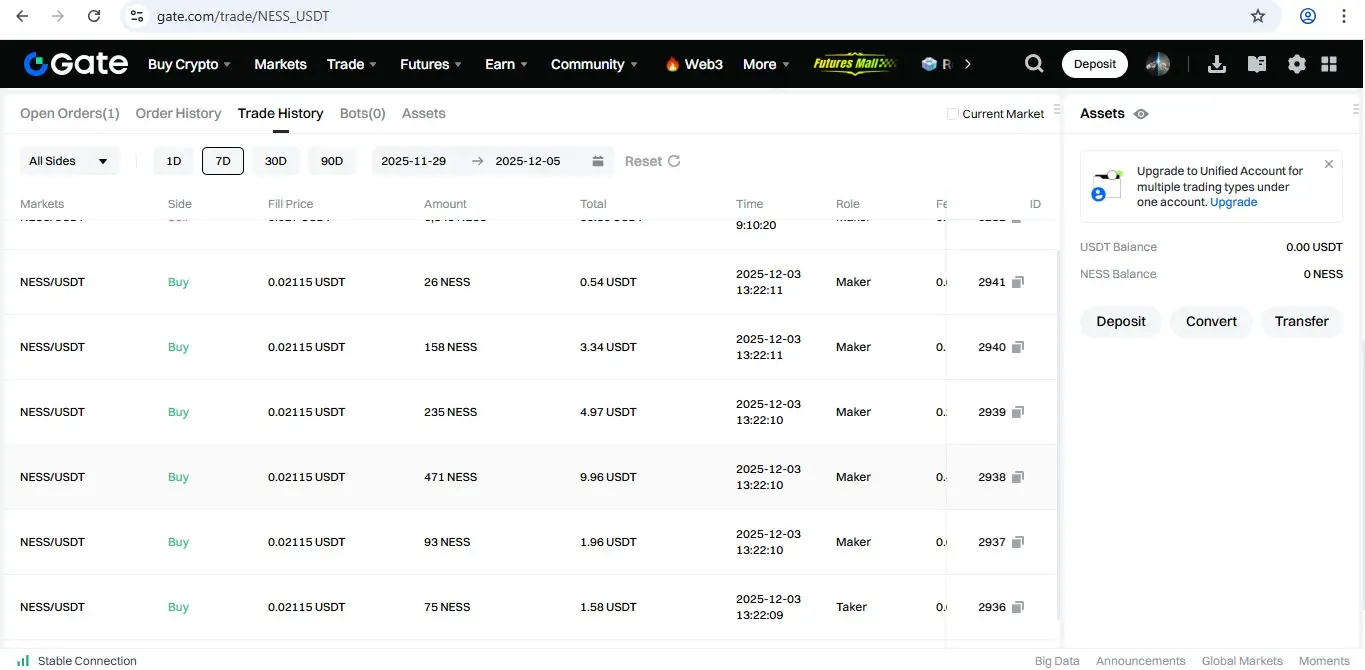Toggle the Assets balance eye icon
This screenshot has height=670, width=1365.
coord(1141,114)
